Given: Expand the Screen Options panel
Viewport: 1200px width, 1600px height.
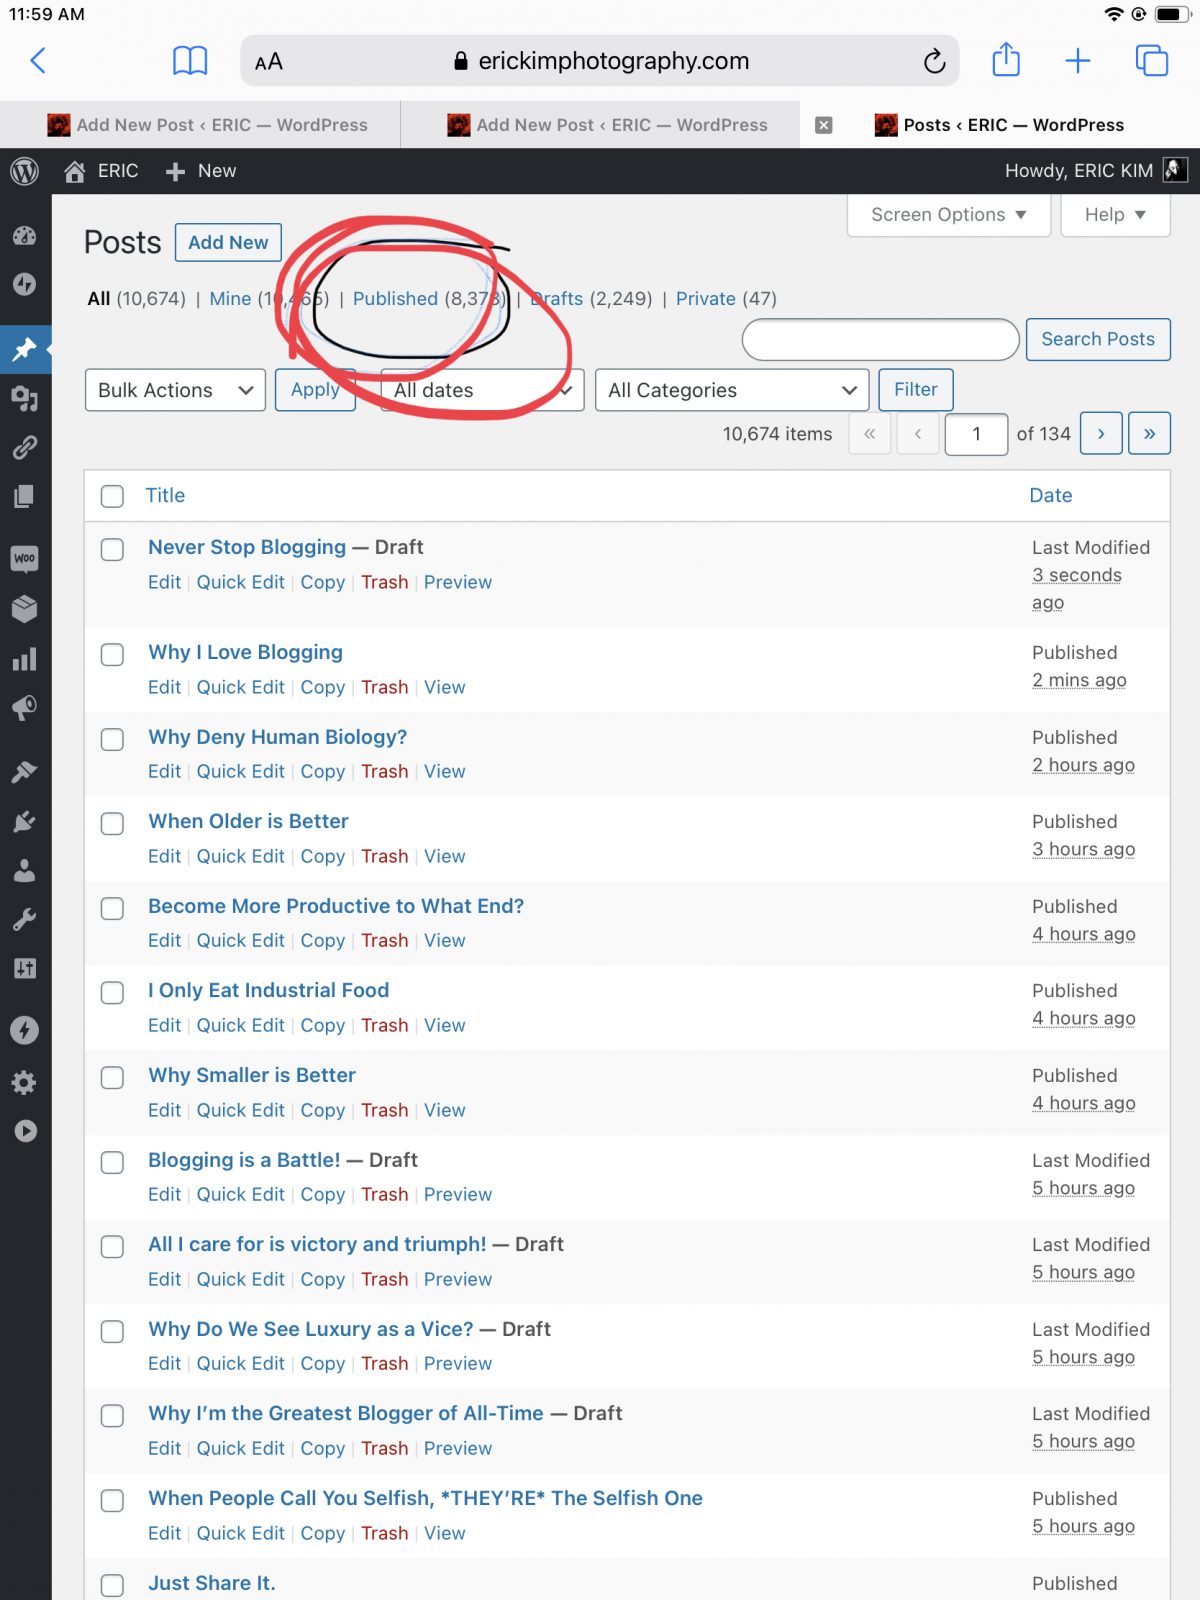Looking at the screenshot, I should click(x=948, y=215).
